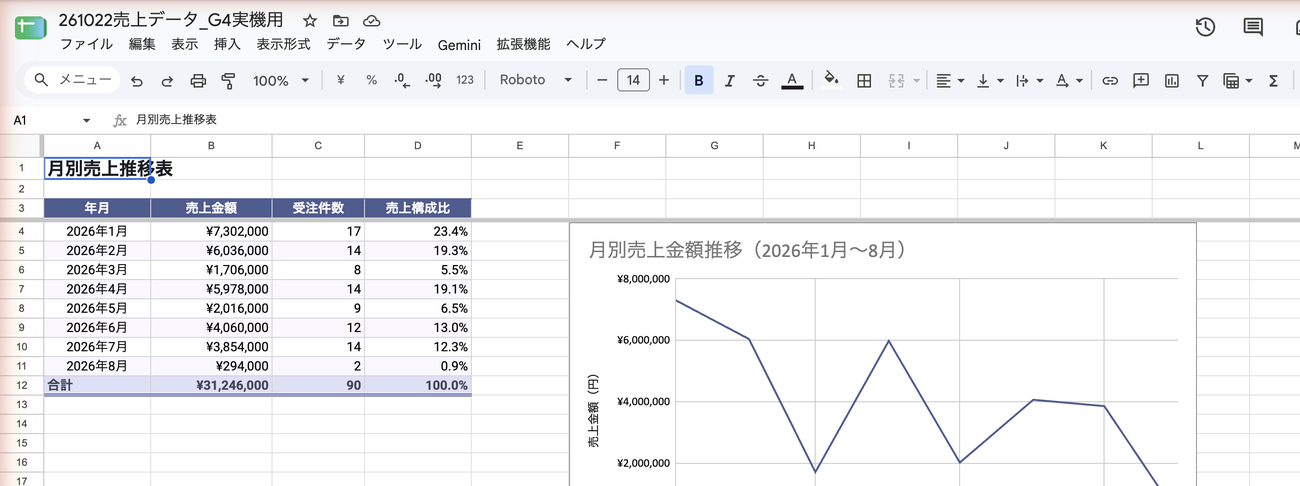Select row header 12
This screenshot has width=1300, height=486.
point(21,385)
